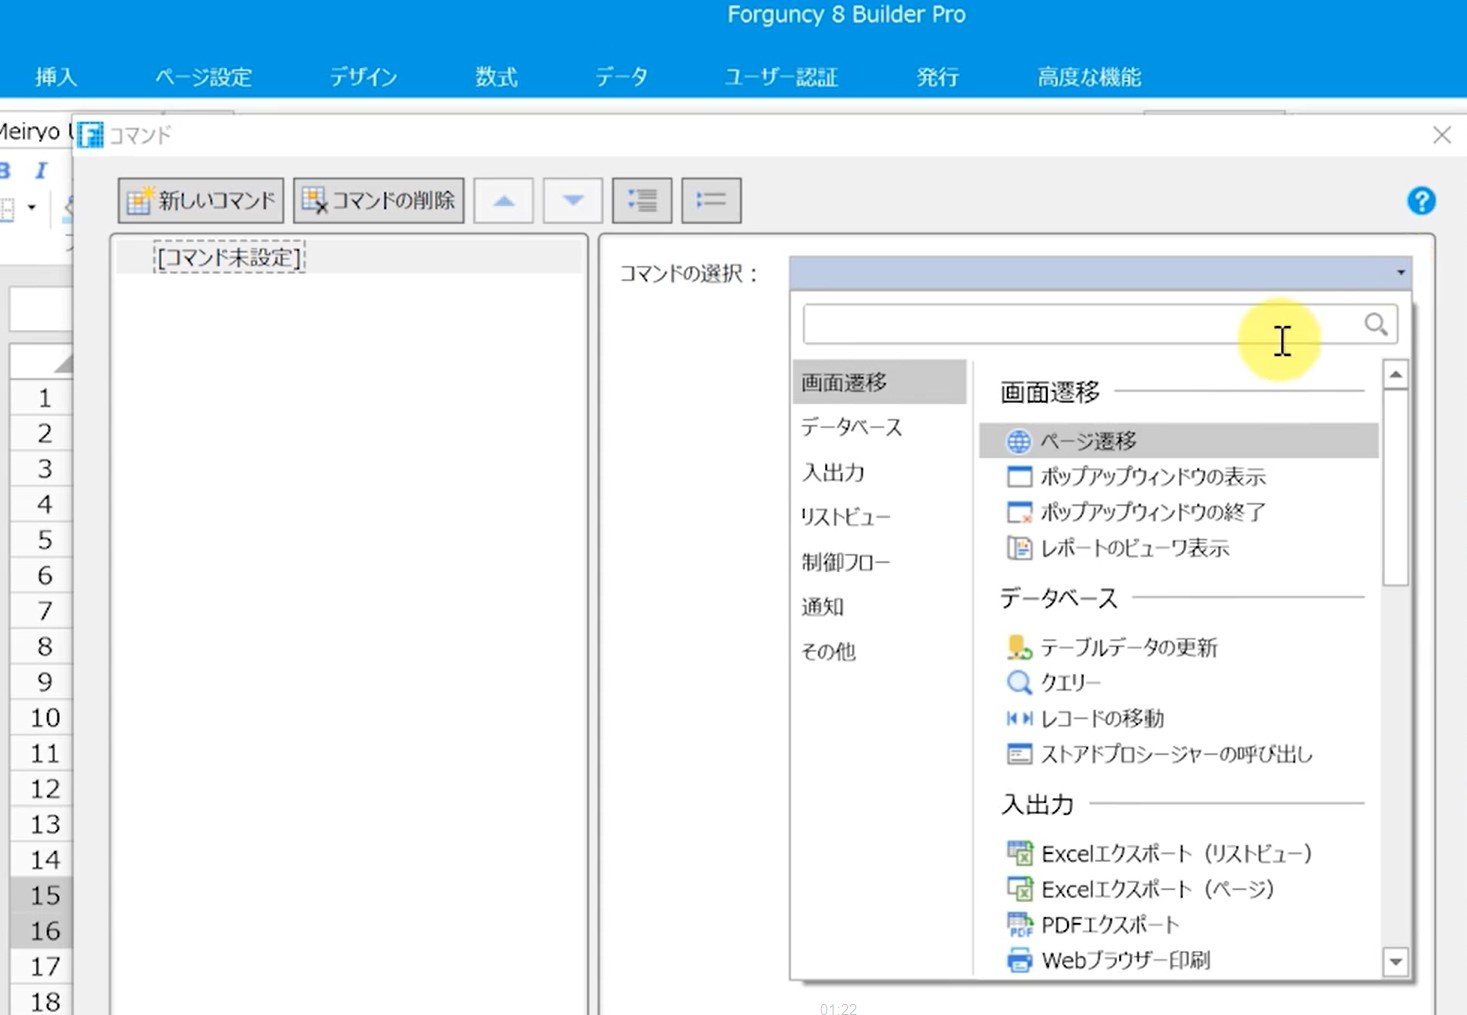Screen dimensions: 1467x1015
Task: Click the select-all corner of spreadsheet
Action: pos(42,360)
